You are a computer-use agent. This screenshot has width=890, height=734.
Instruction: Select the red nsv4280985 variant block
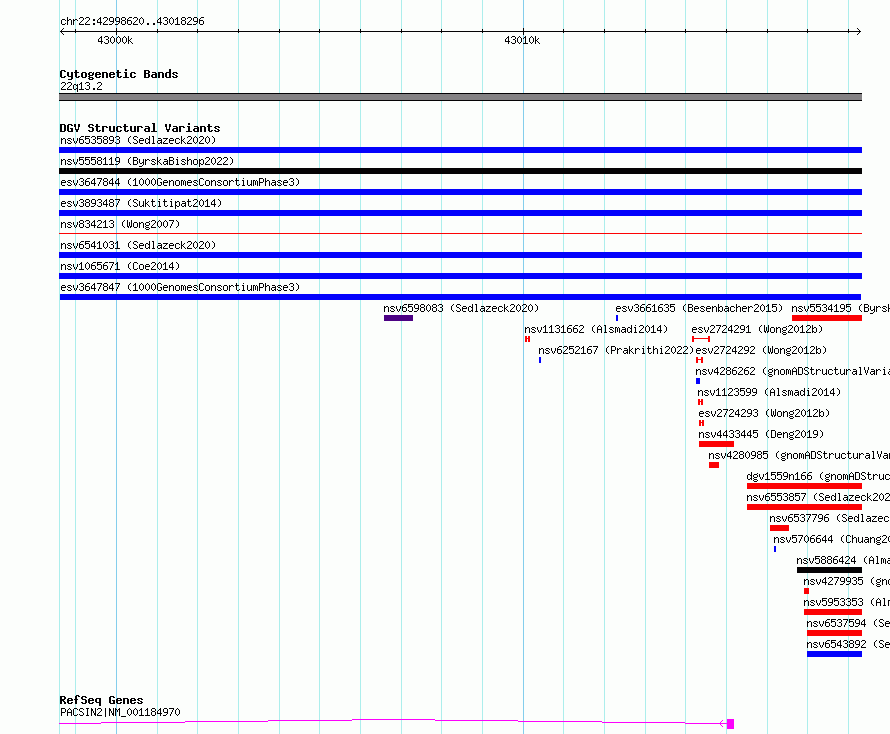[714, 465]
